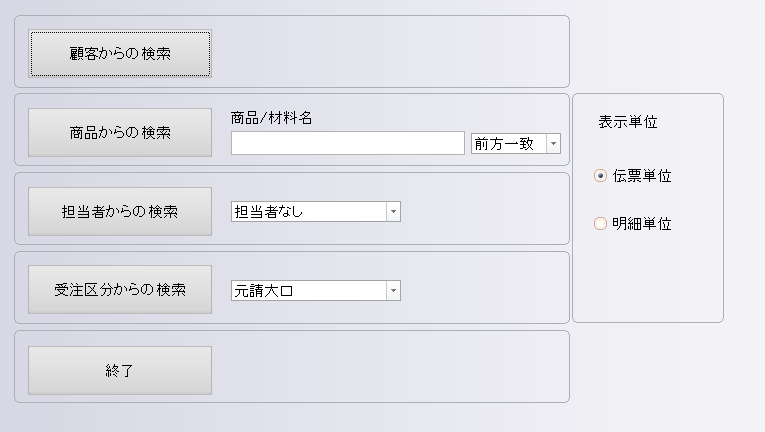Click inside the 担当者なし combo text area
765x432 pixels.
click(308, 211)
